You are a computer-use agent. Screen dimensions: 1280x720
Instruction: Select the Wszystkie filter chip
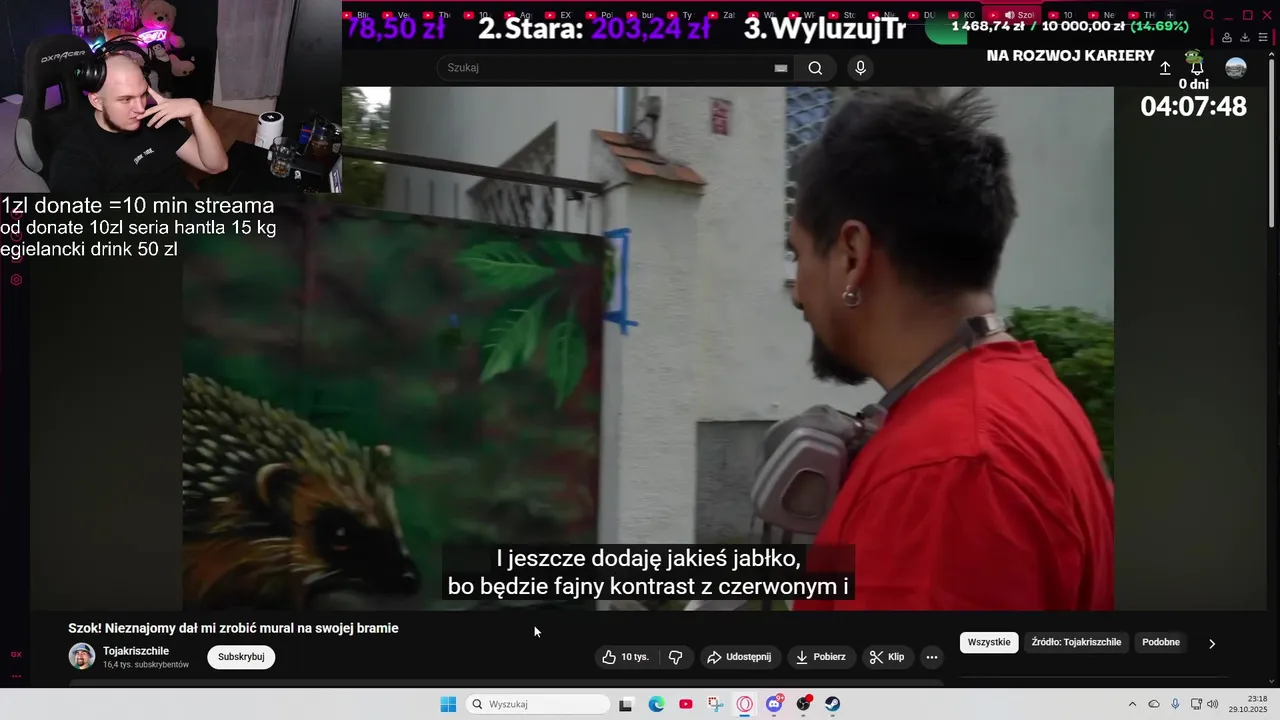point(989,642)
